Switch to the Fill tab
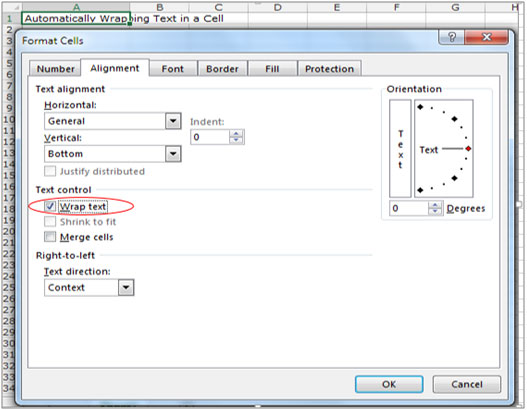 click(x=272, y=69)
